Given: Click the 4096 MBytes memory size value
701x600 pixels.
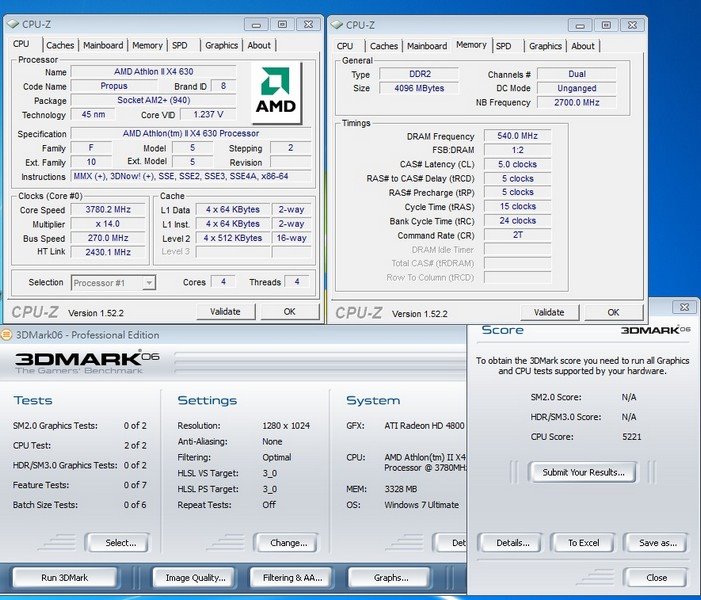Looking at the screenshot, I should tap(419, 88).
